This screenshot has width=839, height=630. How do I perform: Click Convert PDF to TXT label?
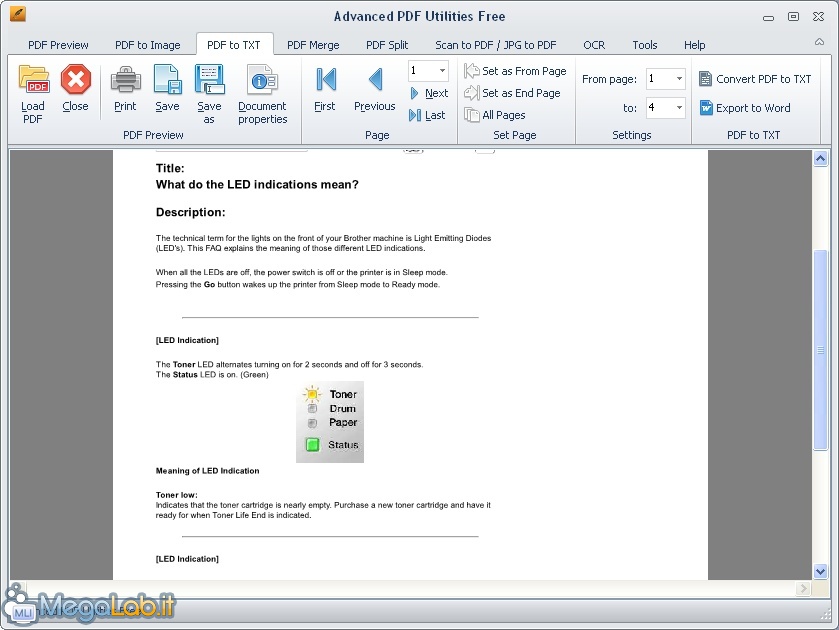pyautogui.click(x=764, y=79)
